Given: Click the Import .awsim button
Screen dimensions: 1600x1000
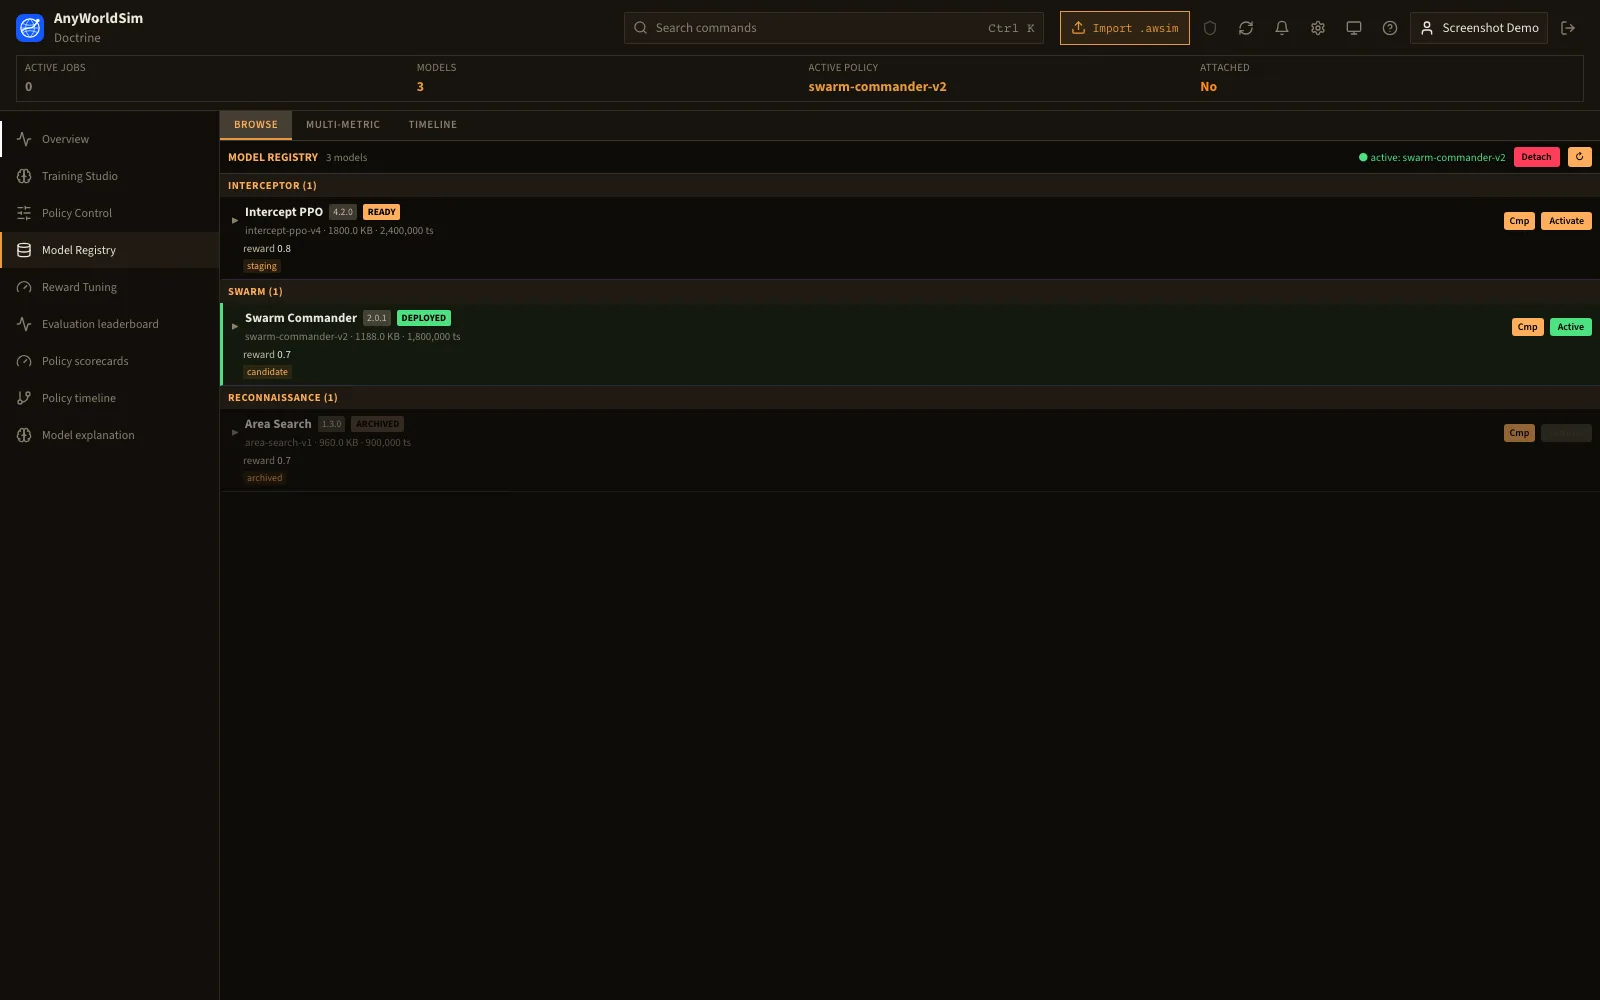Looking at the screenshot, I should [1125, 28].
